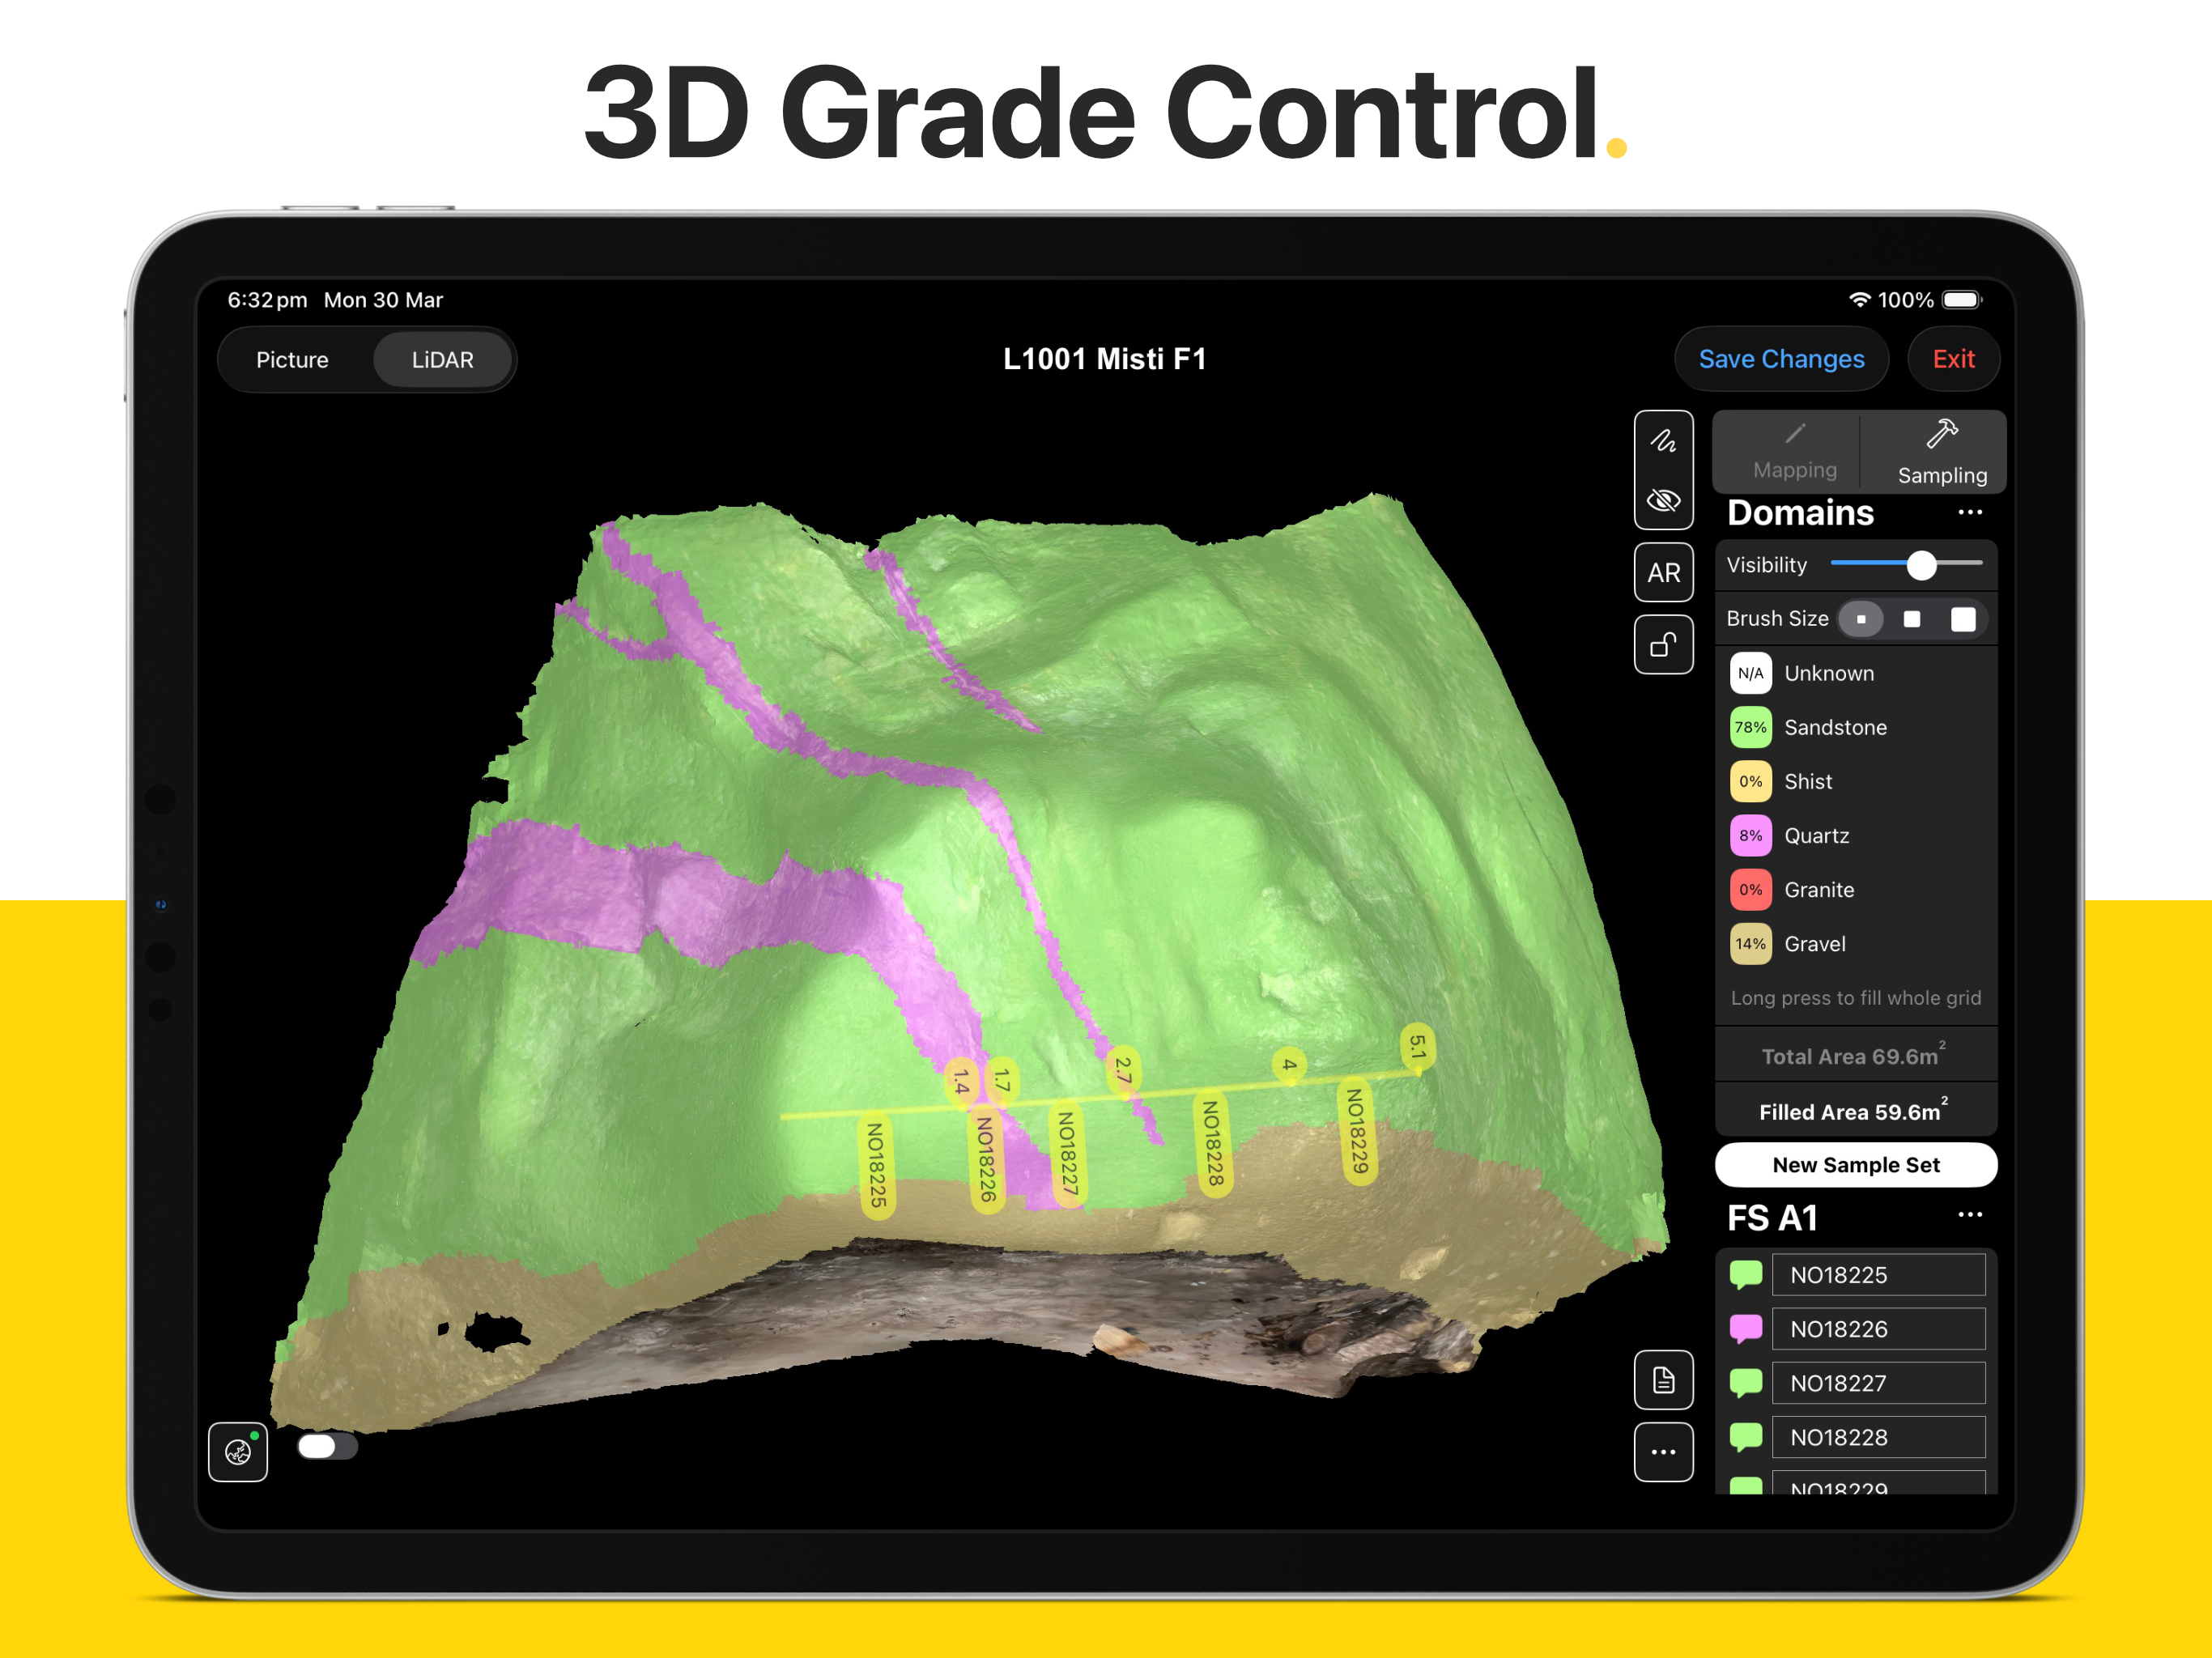This screenshot has height=1658, width=2212.
Task: Tap the L1001 Misti F1 title
Action: pyautogui.click(x=1104, y=359)
